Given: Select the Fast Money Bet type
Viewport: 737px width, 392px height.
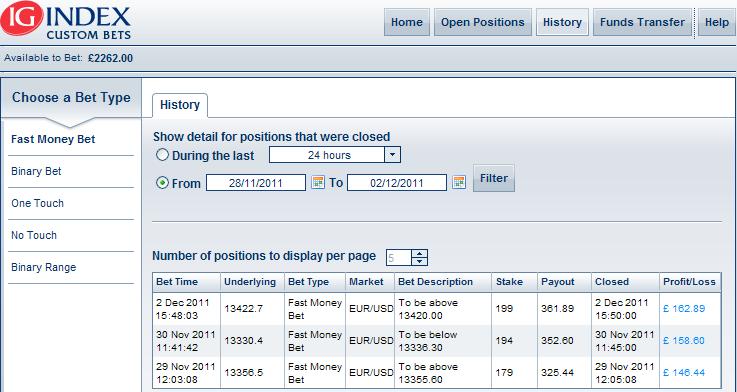Looking at the screenshot, I should (x=53, y=139).
